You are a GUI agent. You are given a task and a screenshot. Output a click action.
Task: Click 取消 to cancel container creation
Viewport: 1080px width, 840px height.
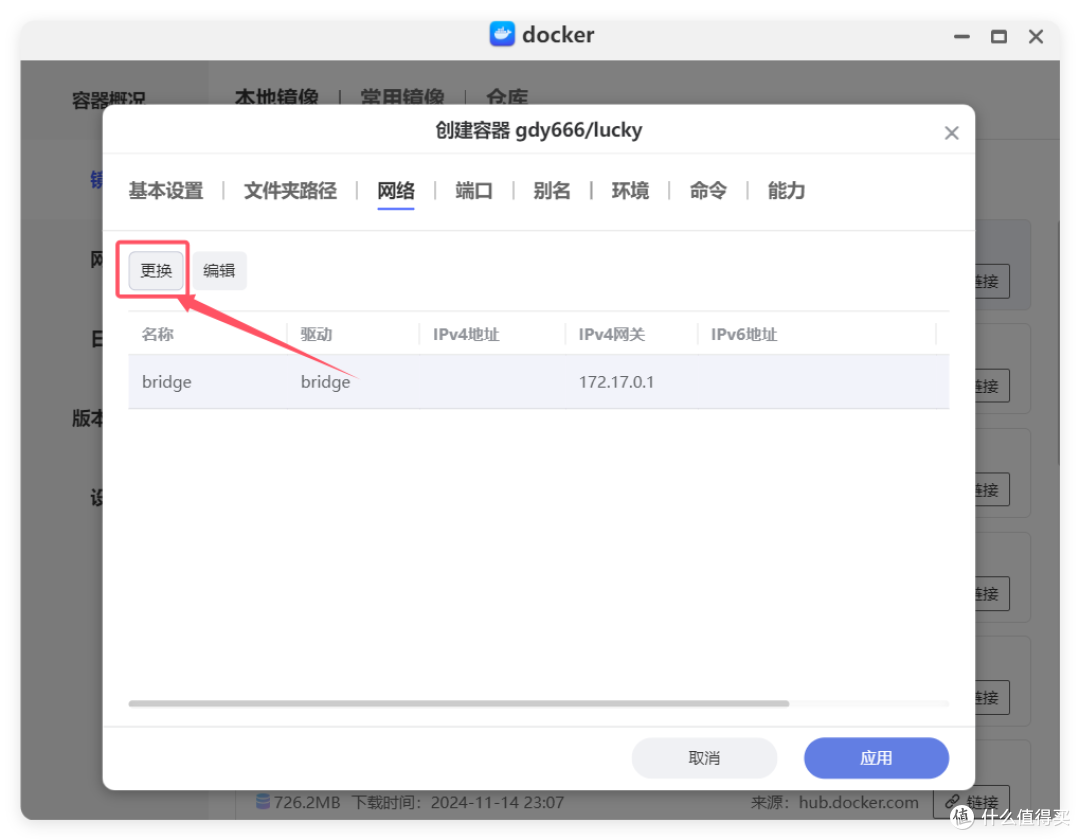click(x=703, y=758)
